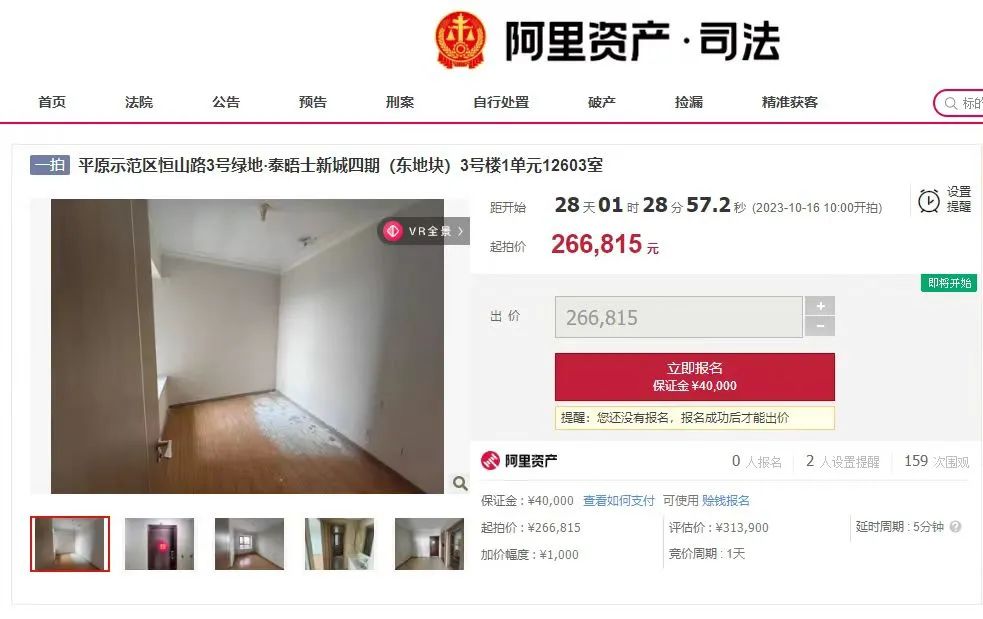Open the 精准获客 navigation item

[x=789, y=102]
